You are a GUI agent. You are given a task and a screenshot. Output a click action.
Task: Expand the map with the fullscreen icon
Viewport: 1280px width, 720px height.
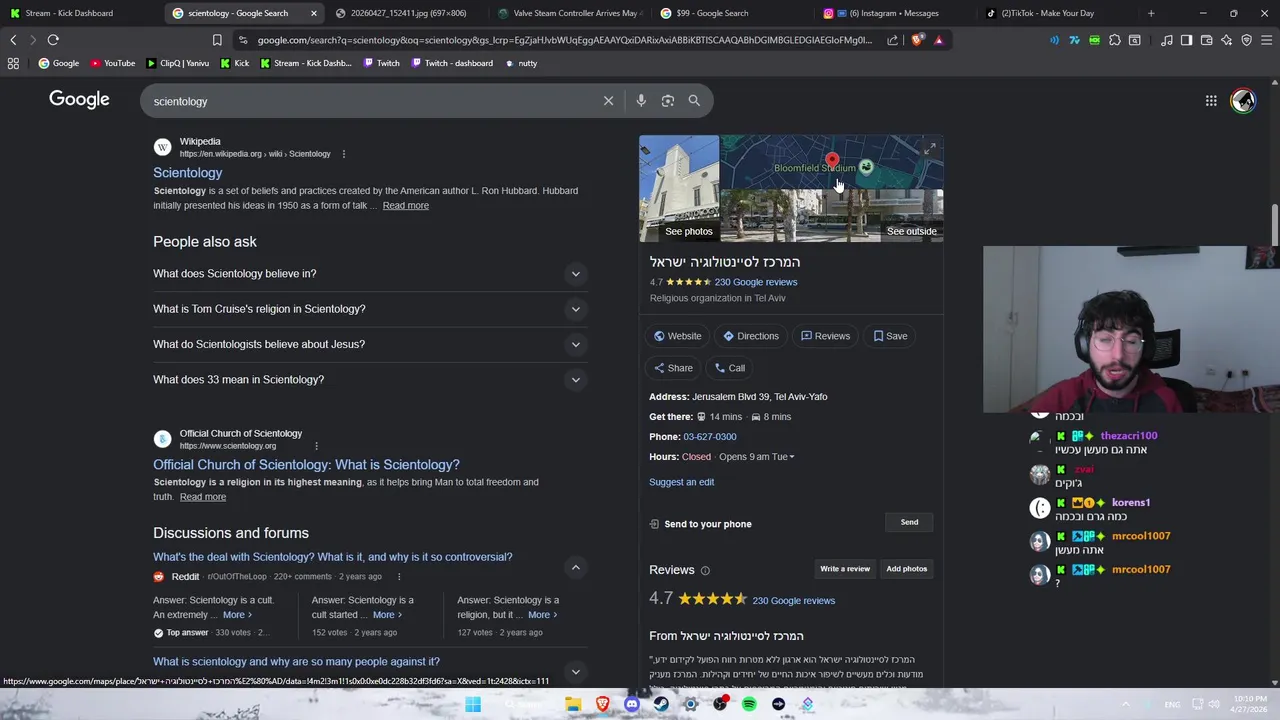click(930, 149)
